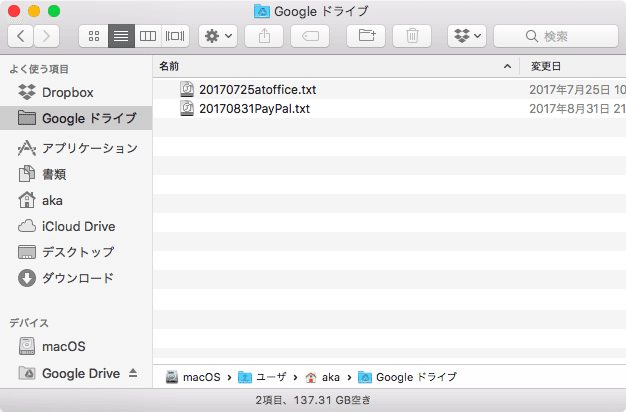Zoom the window with green button
This screenshot has width=626, height=412.
54,11
